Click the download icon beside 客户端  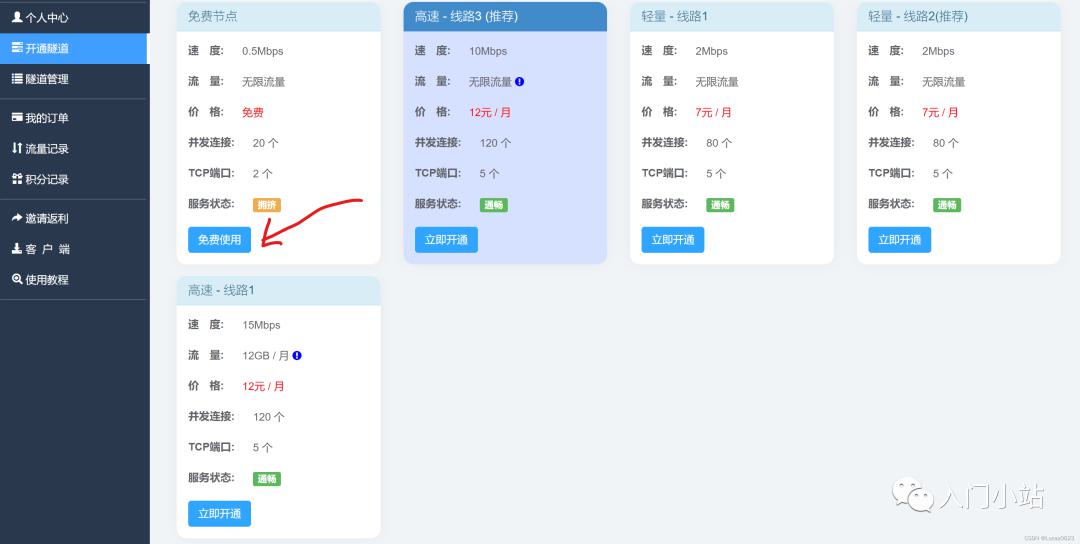point(17,249)
